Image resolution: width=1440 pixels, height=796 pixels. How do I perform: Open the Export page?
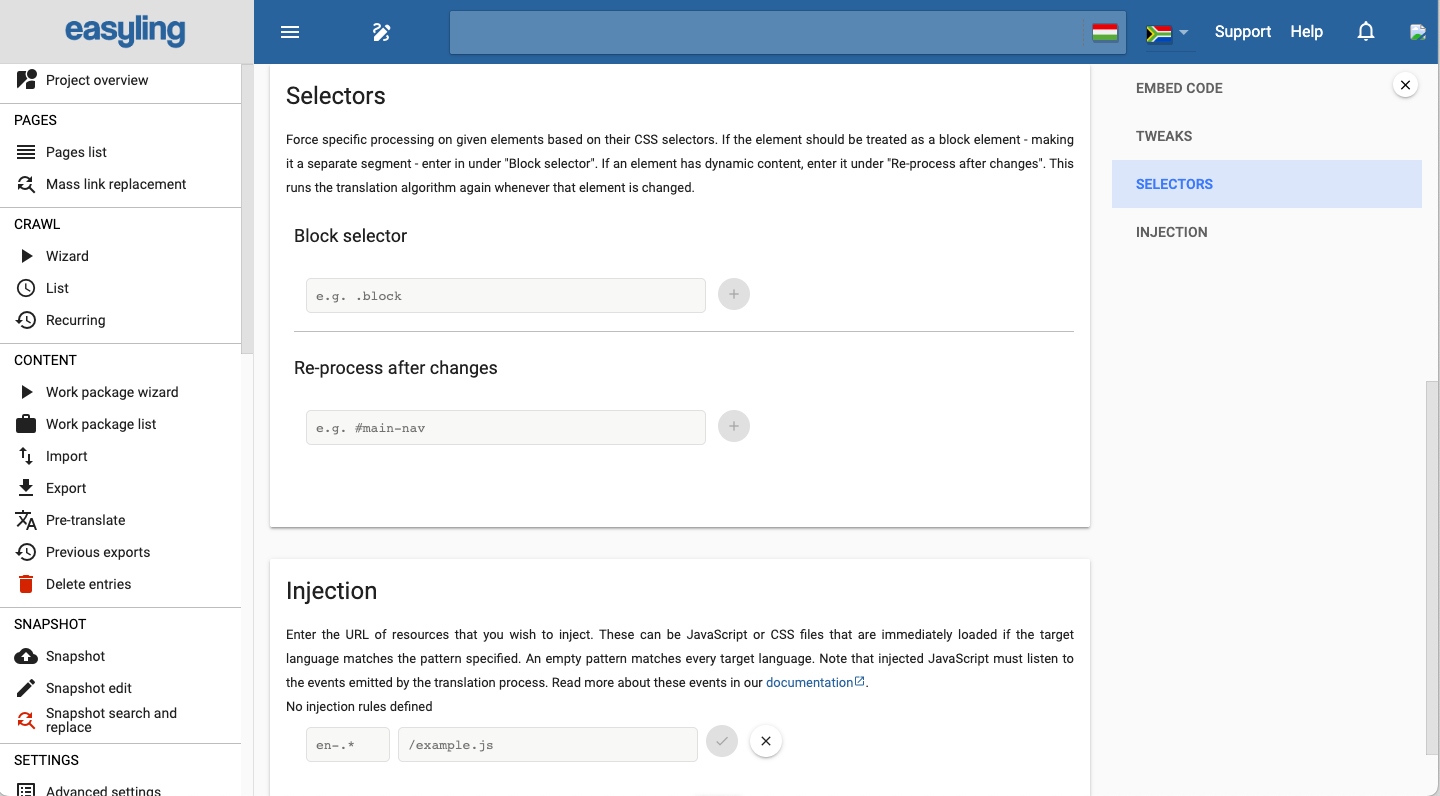66,488
